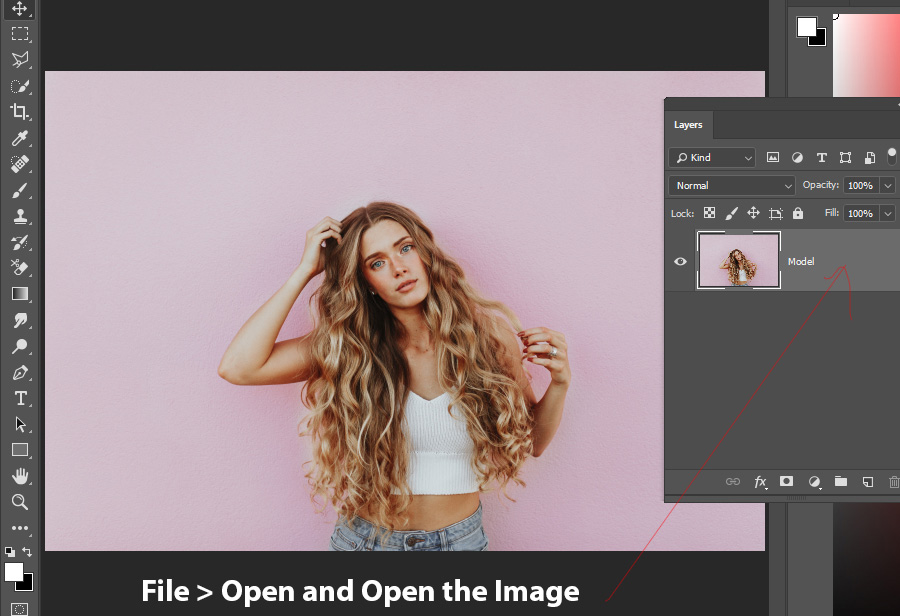
Task: Switch to the Layers tab
Action: [688, 125]
